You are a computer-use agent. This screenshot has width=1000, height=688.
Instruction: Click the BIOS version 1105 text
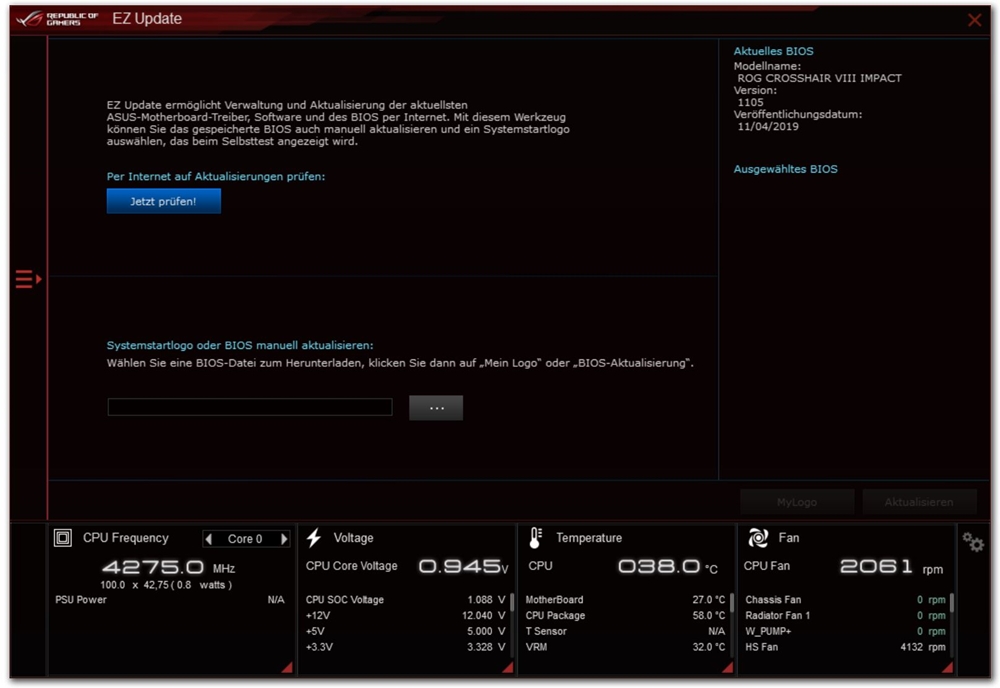click(x=750, y=102)
